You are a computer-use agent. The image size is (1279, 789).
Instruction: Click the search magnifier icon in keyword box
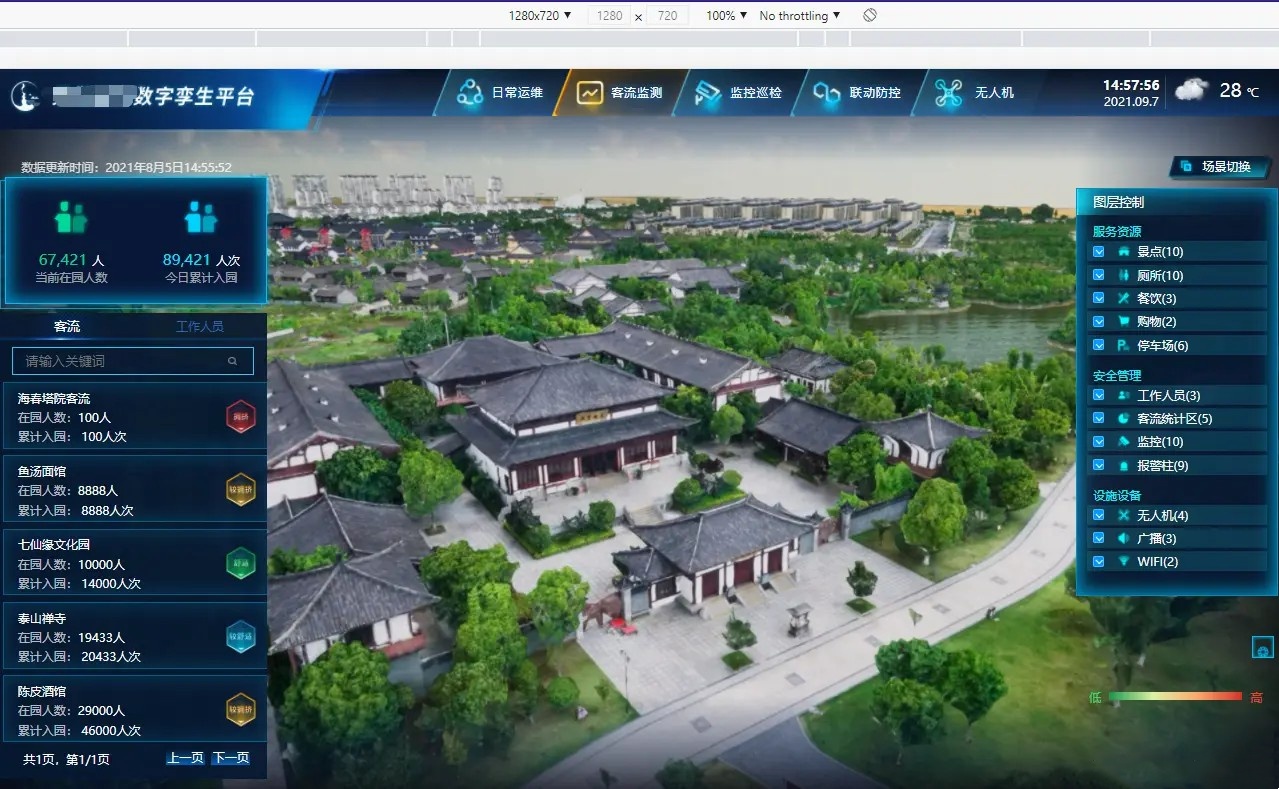[233, 361]
